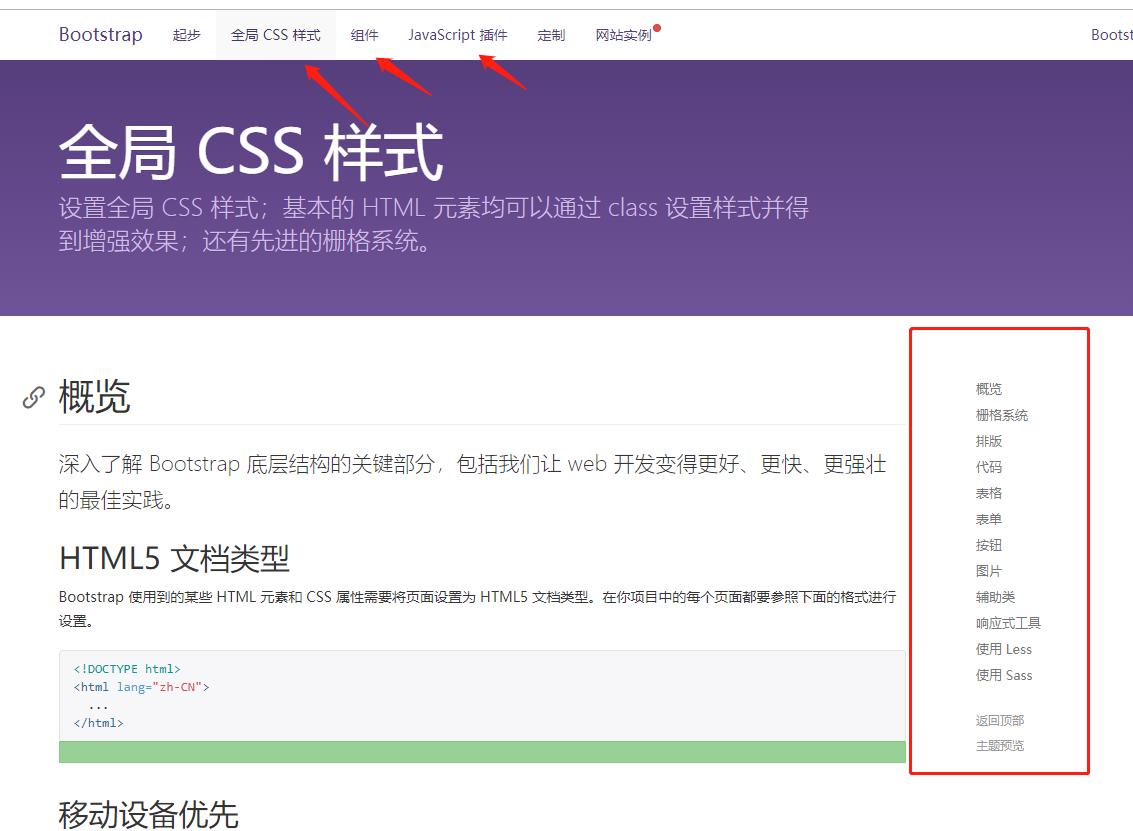Select the 全局 CSS 样式 nav tab
The width and height of the screenshot is (1133, 831).
tap(275, 35)
